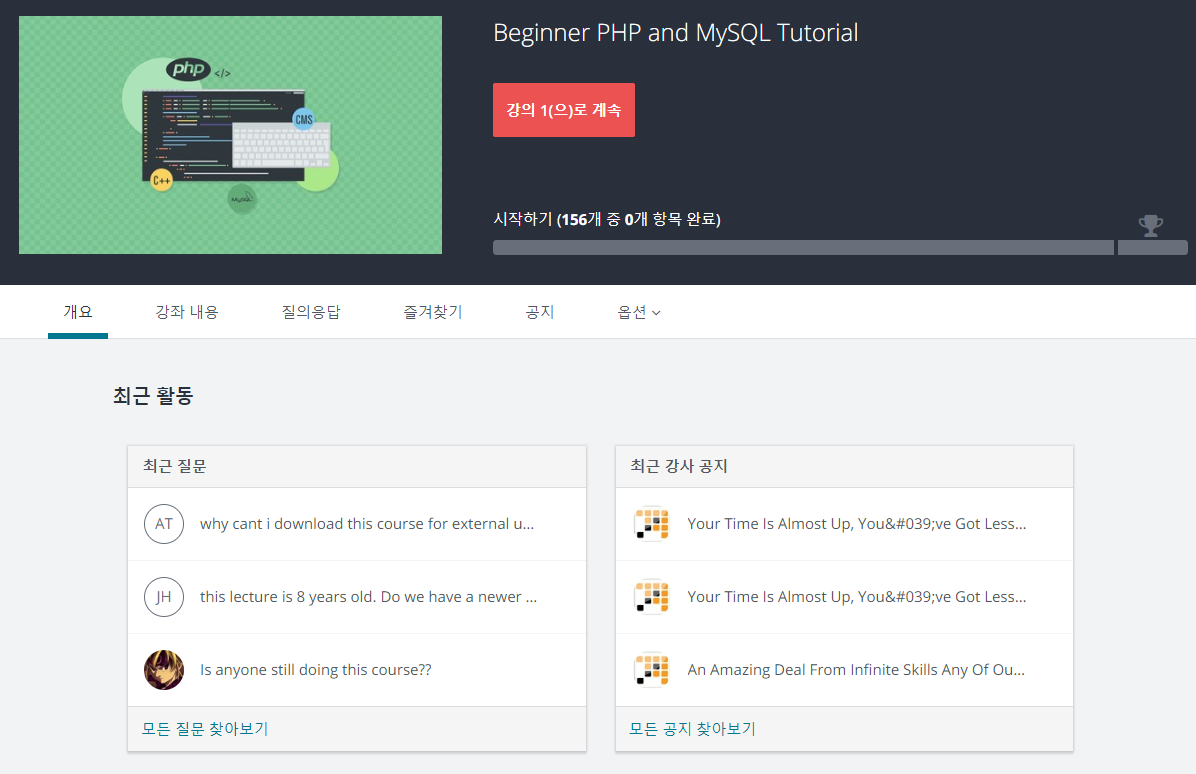This screenshot has height=774, width=1196.
Task: Go to the 공지 tab
Action: [x=540, y=312]
